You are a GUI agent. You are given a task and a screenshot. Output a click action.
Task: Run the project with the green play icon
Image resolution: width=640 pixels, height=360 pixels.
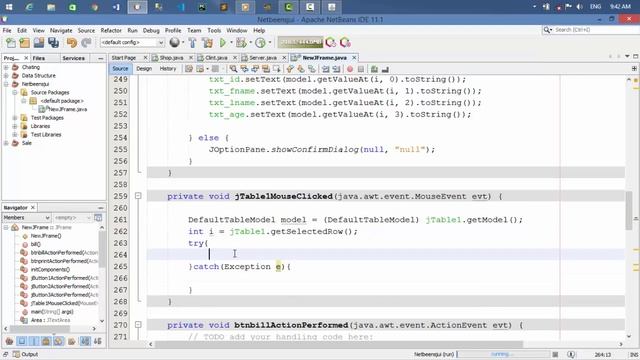(222, 42)
